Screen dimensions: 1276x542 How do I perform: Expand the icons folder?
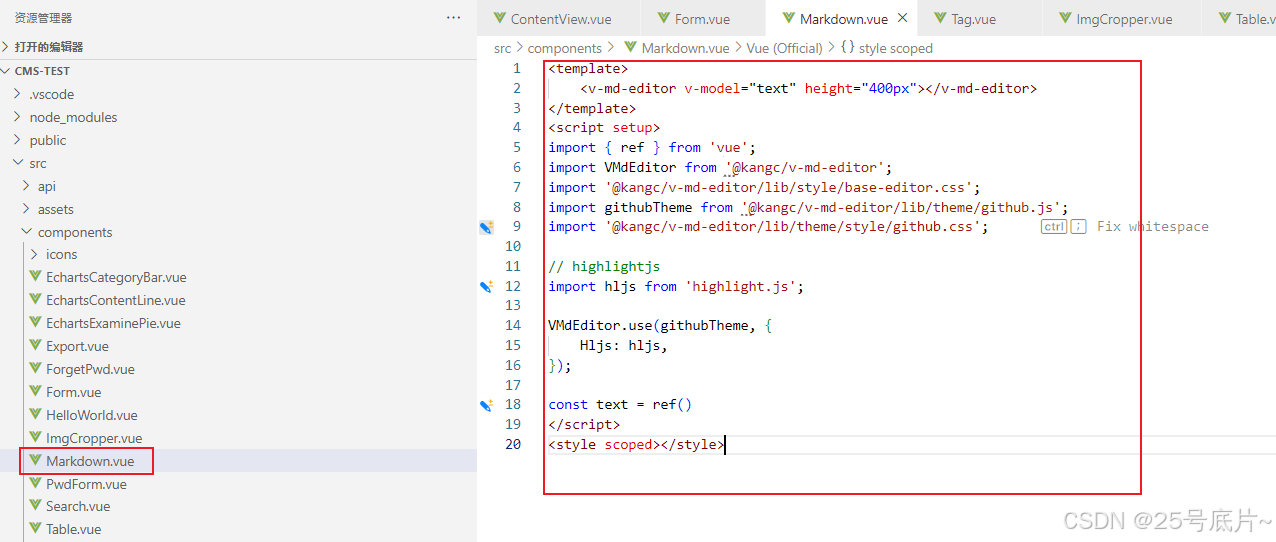(61, 254)
